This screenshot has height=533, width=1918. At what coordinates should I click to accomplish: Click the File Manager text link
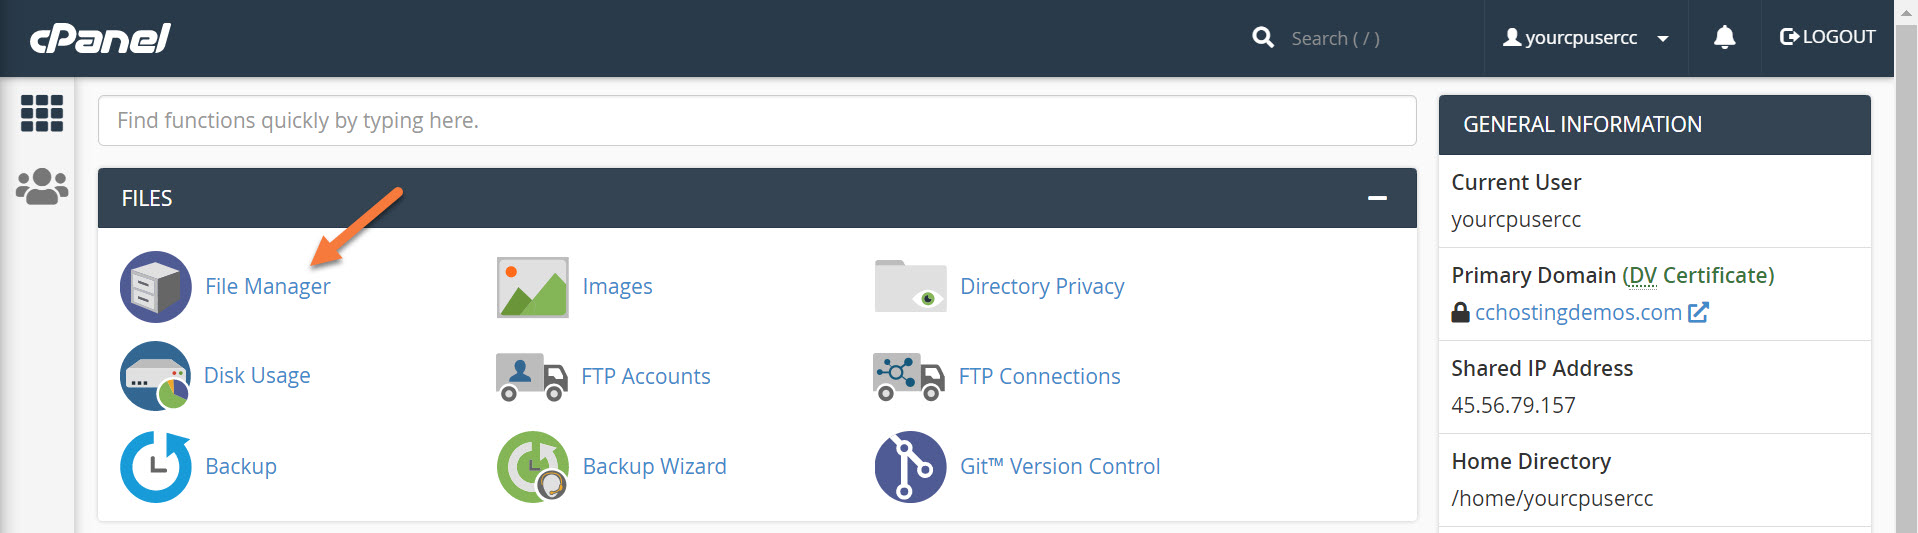(267, 287)
